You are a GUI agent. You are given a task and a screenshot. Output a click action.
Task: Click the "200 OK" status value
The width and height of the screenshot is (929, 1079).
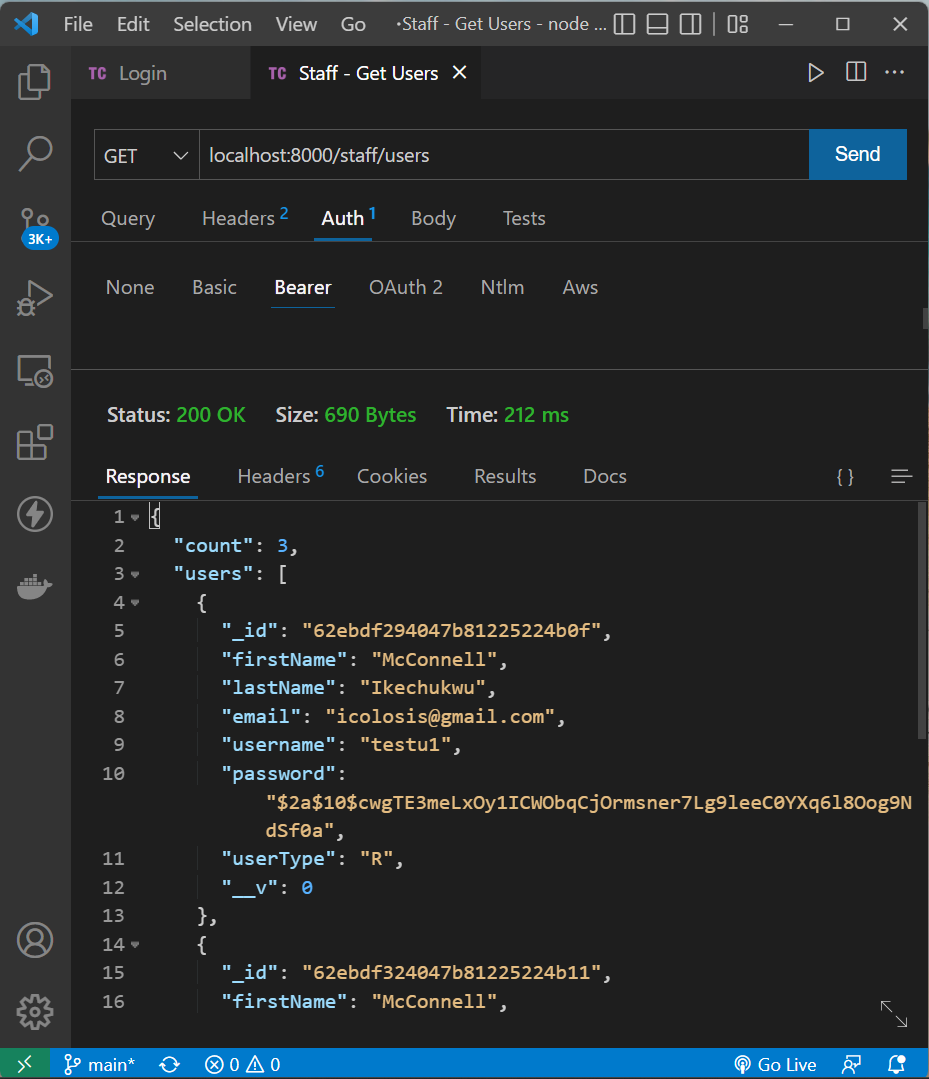click(211, 415)
